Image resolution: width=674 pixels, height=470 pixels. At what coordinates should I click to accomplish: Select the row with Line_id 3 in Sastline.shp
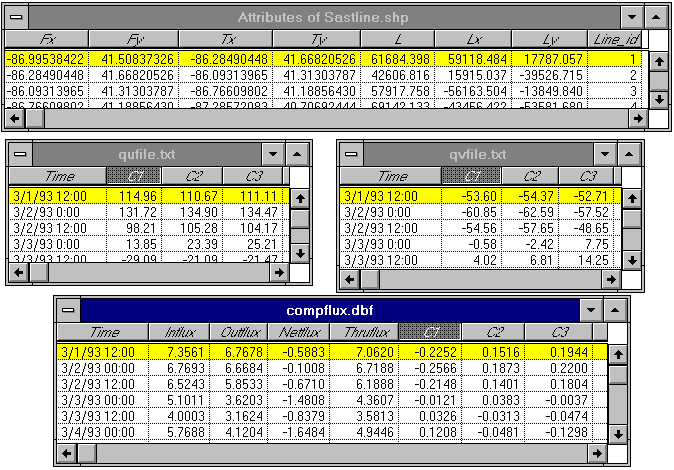click(x=320, y=89)
